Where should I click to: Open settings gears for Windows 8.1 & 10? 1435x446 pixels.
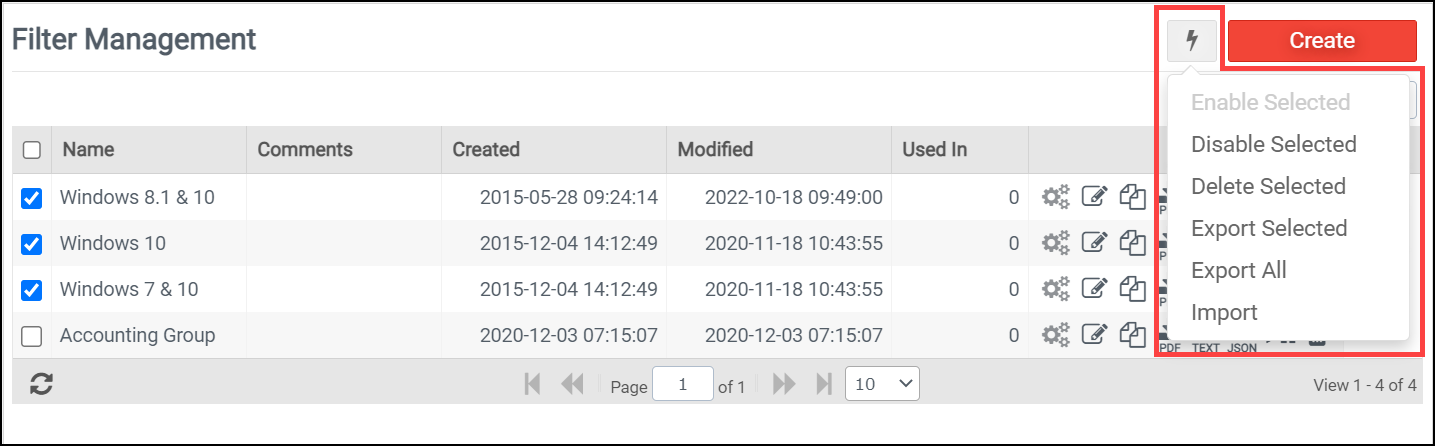tap(1056, 197)
